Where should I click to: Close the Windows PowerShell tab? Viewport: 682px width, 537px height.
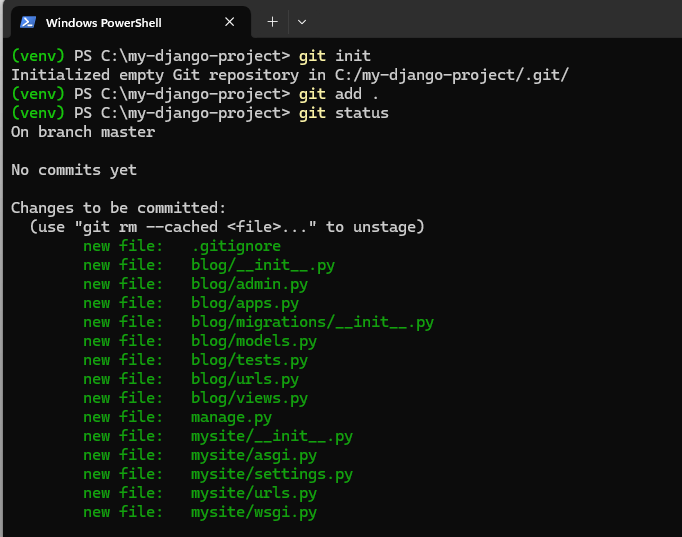click(x=230, y=22)
